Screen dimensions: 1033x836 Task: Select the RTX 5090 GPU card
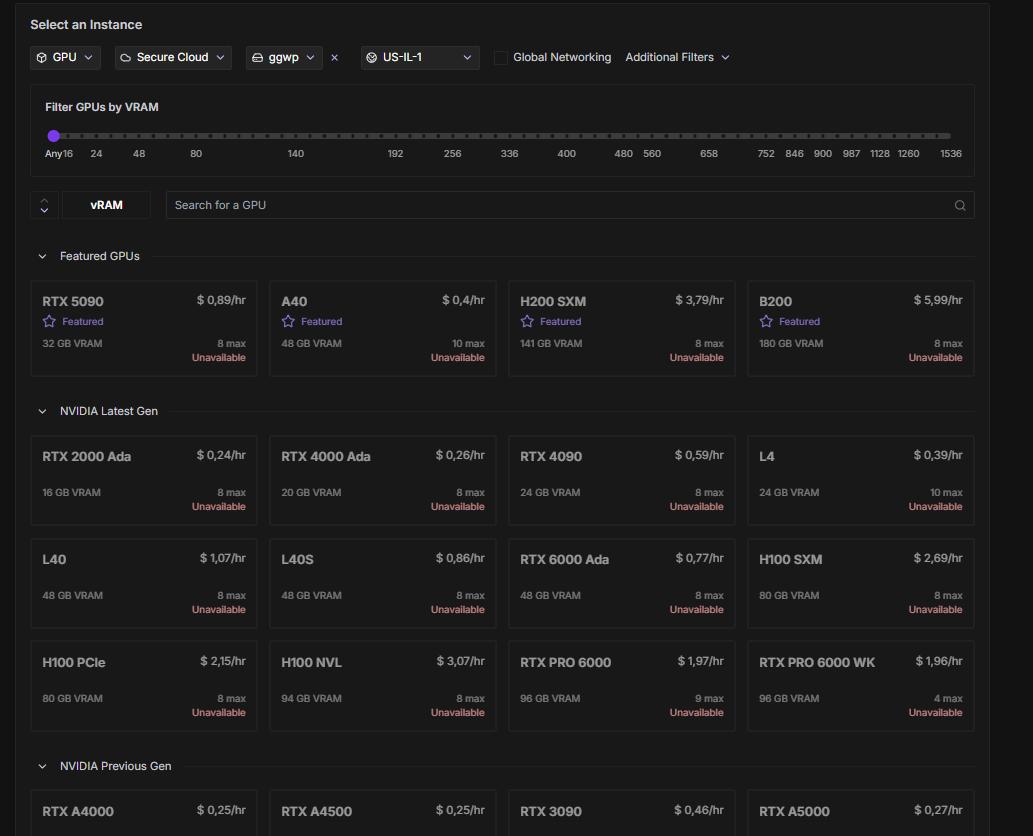[144, 329]
